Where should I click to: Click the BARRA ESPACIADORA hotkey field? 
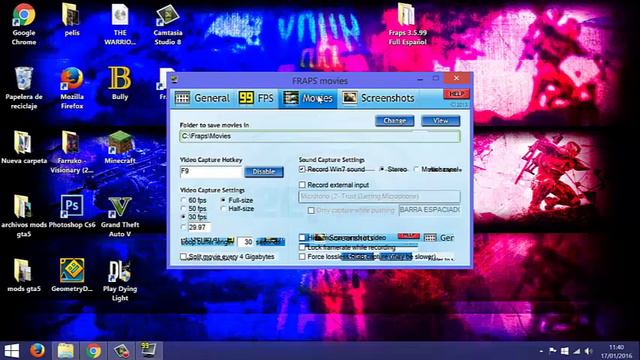[429, 210]
